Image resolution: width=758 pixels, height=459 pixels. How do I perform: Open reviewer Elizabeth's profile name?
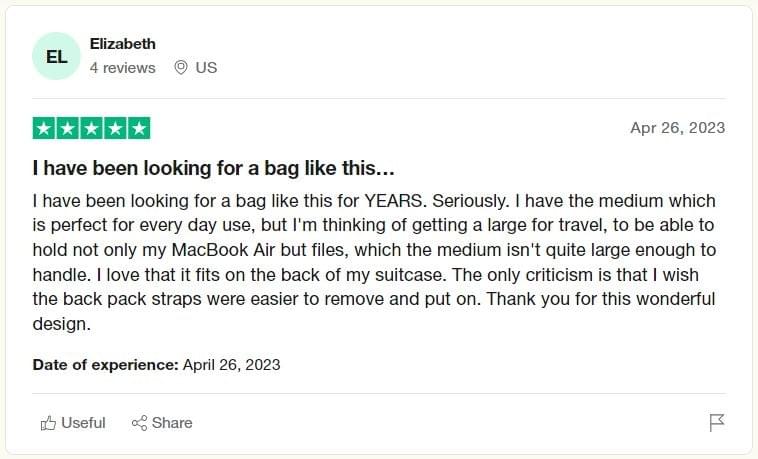[x=123, y=44]
